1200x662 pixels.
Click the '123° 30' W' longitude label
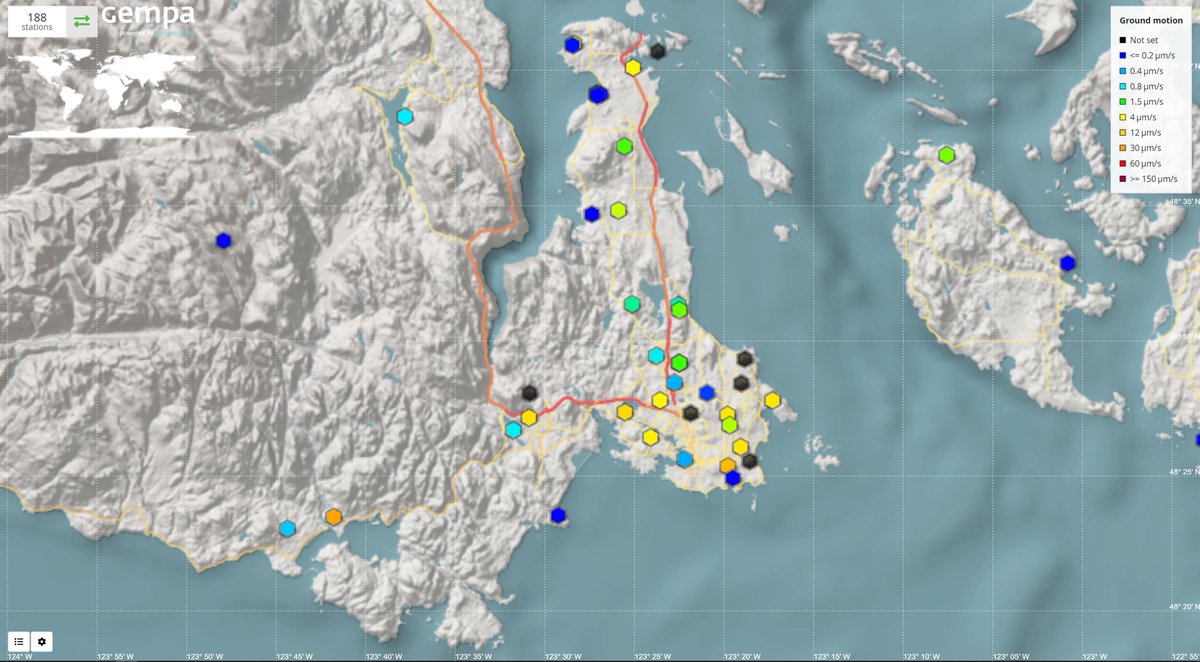561,656
